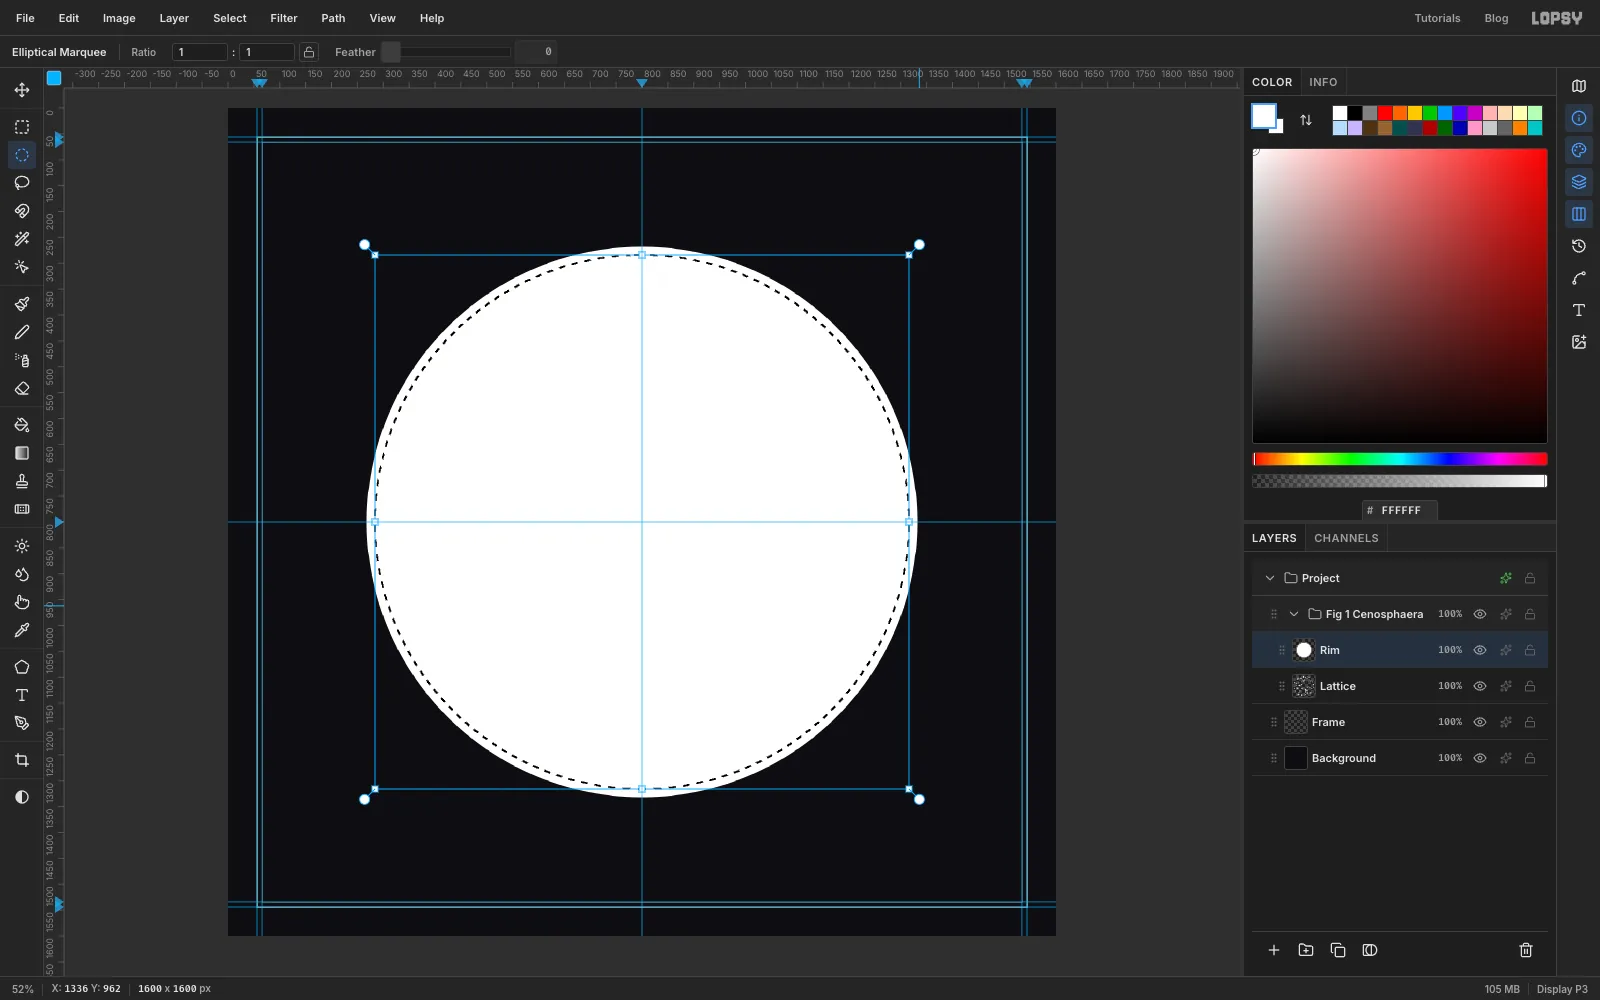Image resolution: width=1600 pixels, height=1000 pixels.
Task: Select the Lattice layer thumbnail
Action: (x=1304, y=686)
